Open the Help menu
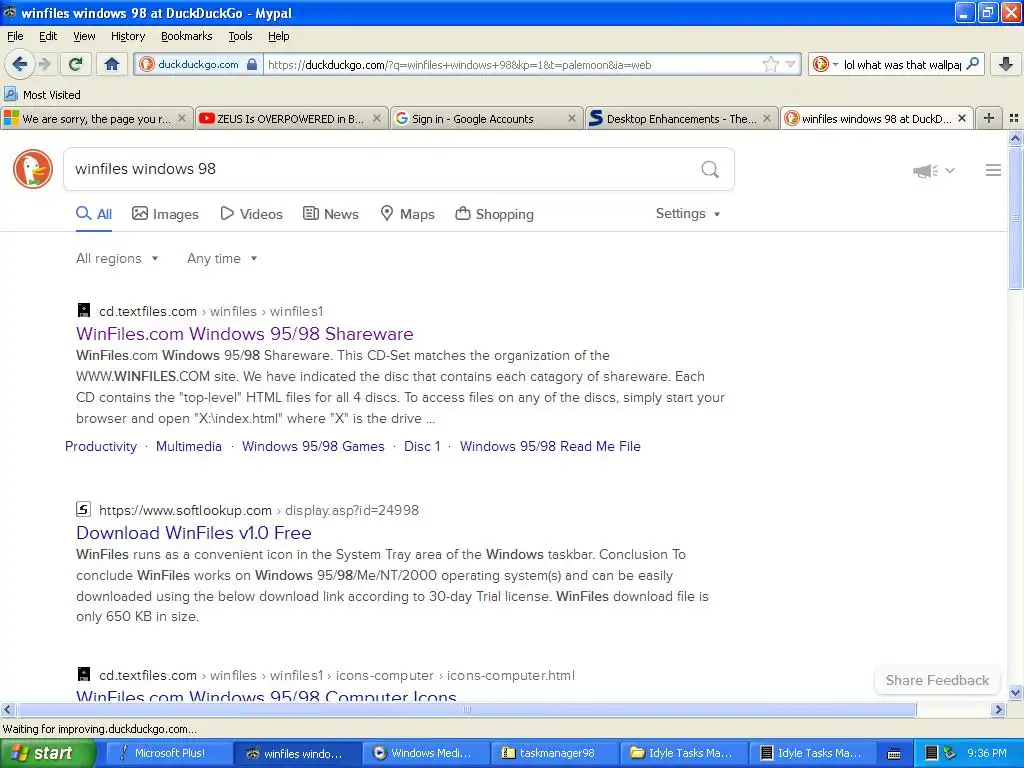Screen dimensions: 1024x768 click(x=278, y=36)
